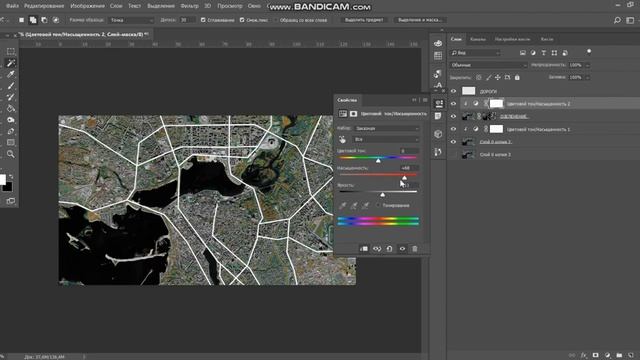The height and width of the screenshot is (360, 640).
Task: Open Sample Size dropdown in options bar
Action: [x=131, y=20]
